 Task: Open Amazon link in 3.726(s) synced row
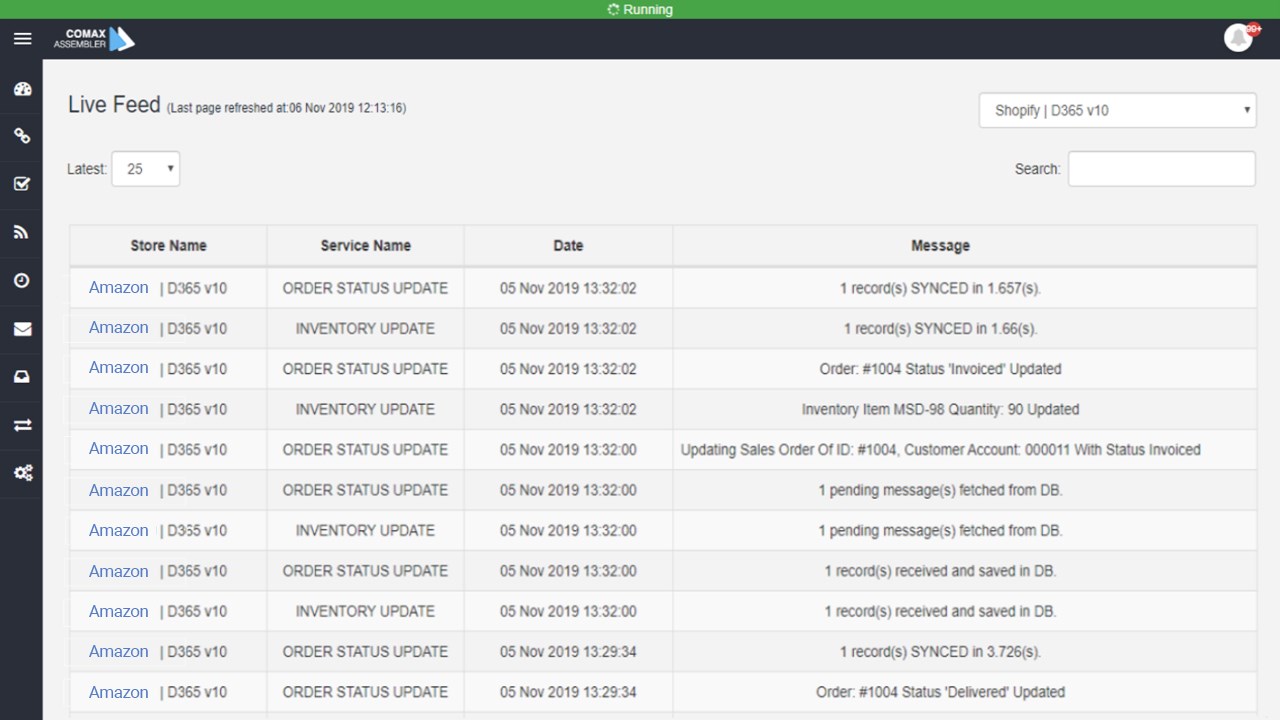[118, 651]
